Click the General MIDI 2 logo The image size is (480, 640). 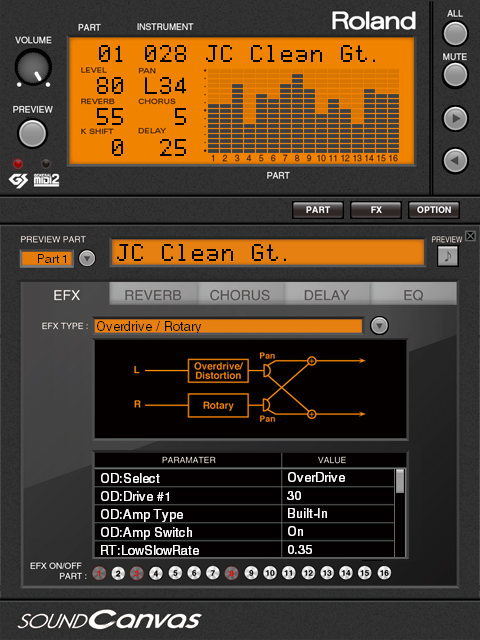[46, 180]
